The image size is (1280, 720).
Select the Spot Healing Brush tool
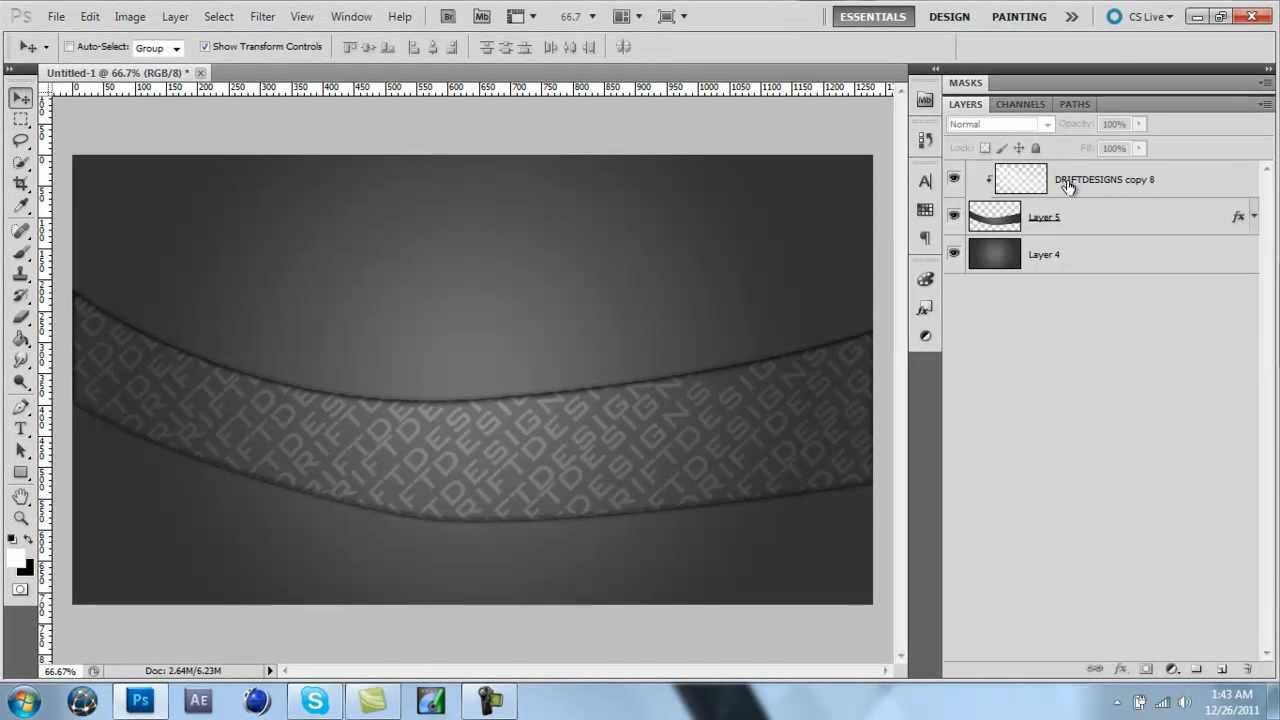coord(20,231)
